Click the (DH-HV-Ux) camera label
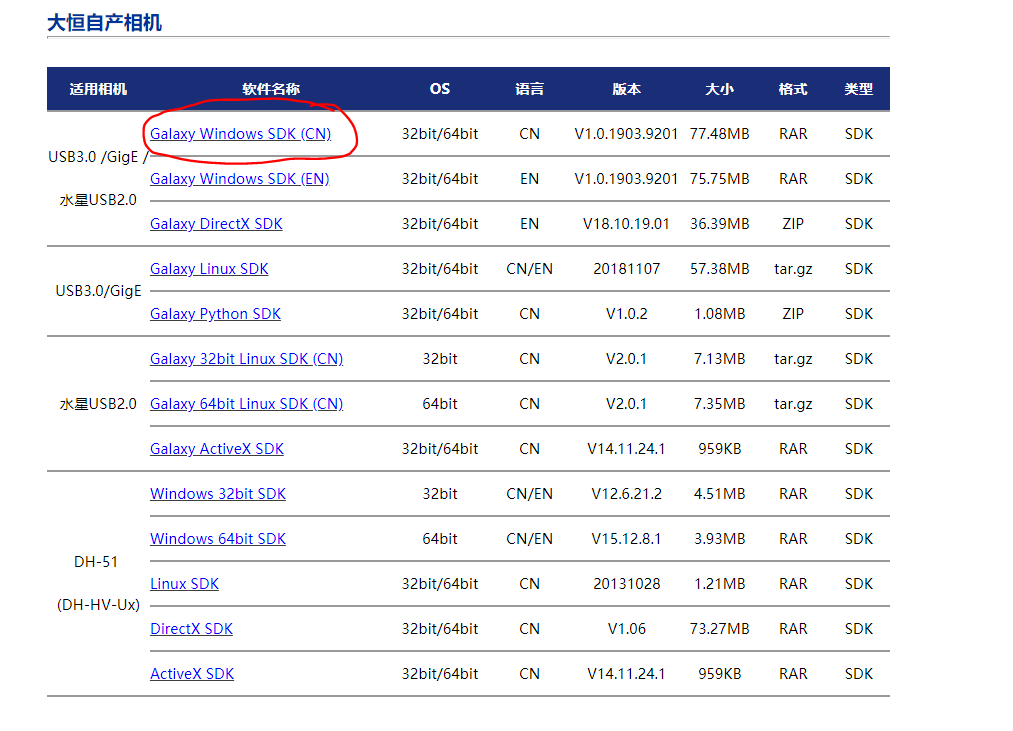The height and width of the screenshot is (731, 1013). [98, 605]
